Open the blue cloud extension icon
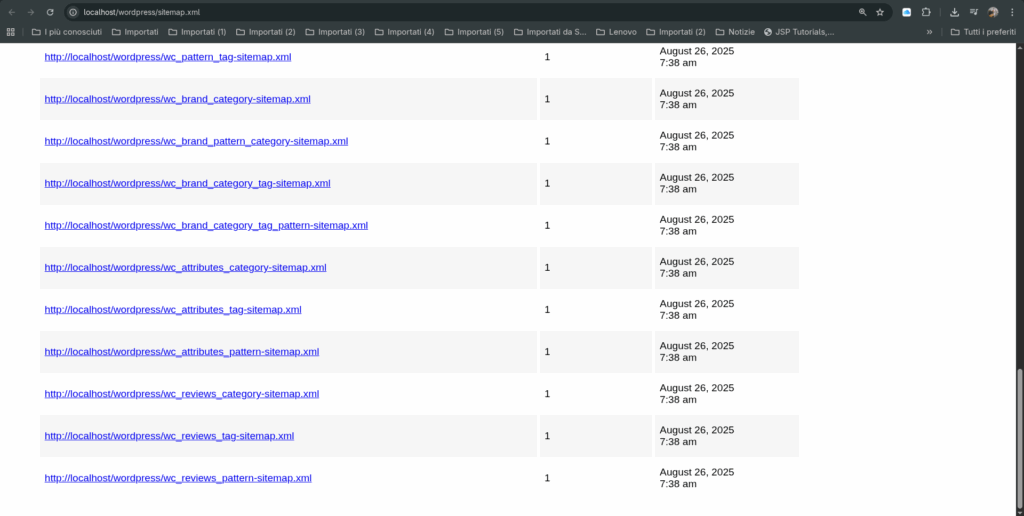Viewport: 1024px width, 516px height. (906, 12)
